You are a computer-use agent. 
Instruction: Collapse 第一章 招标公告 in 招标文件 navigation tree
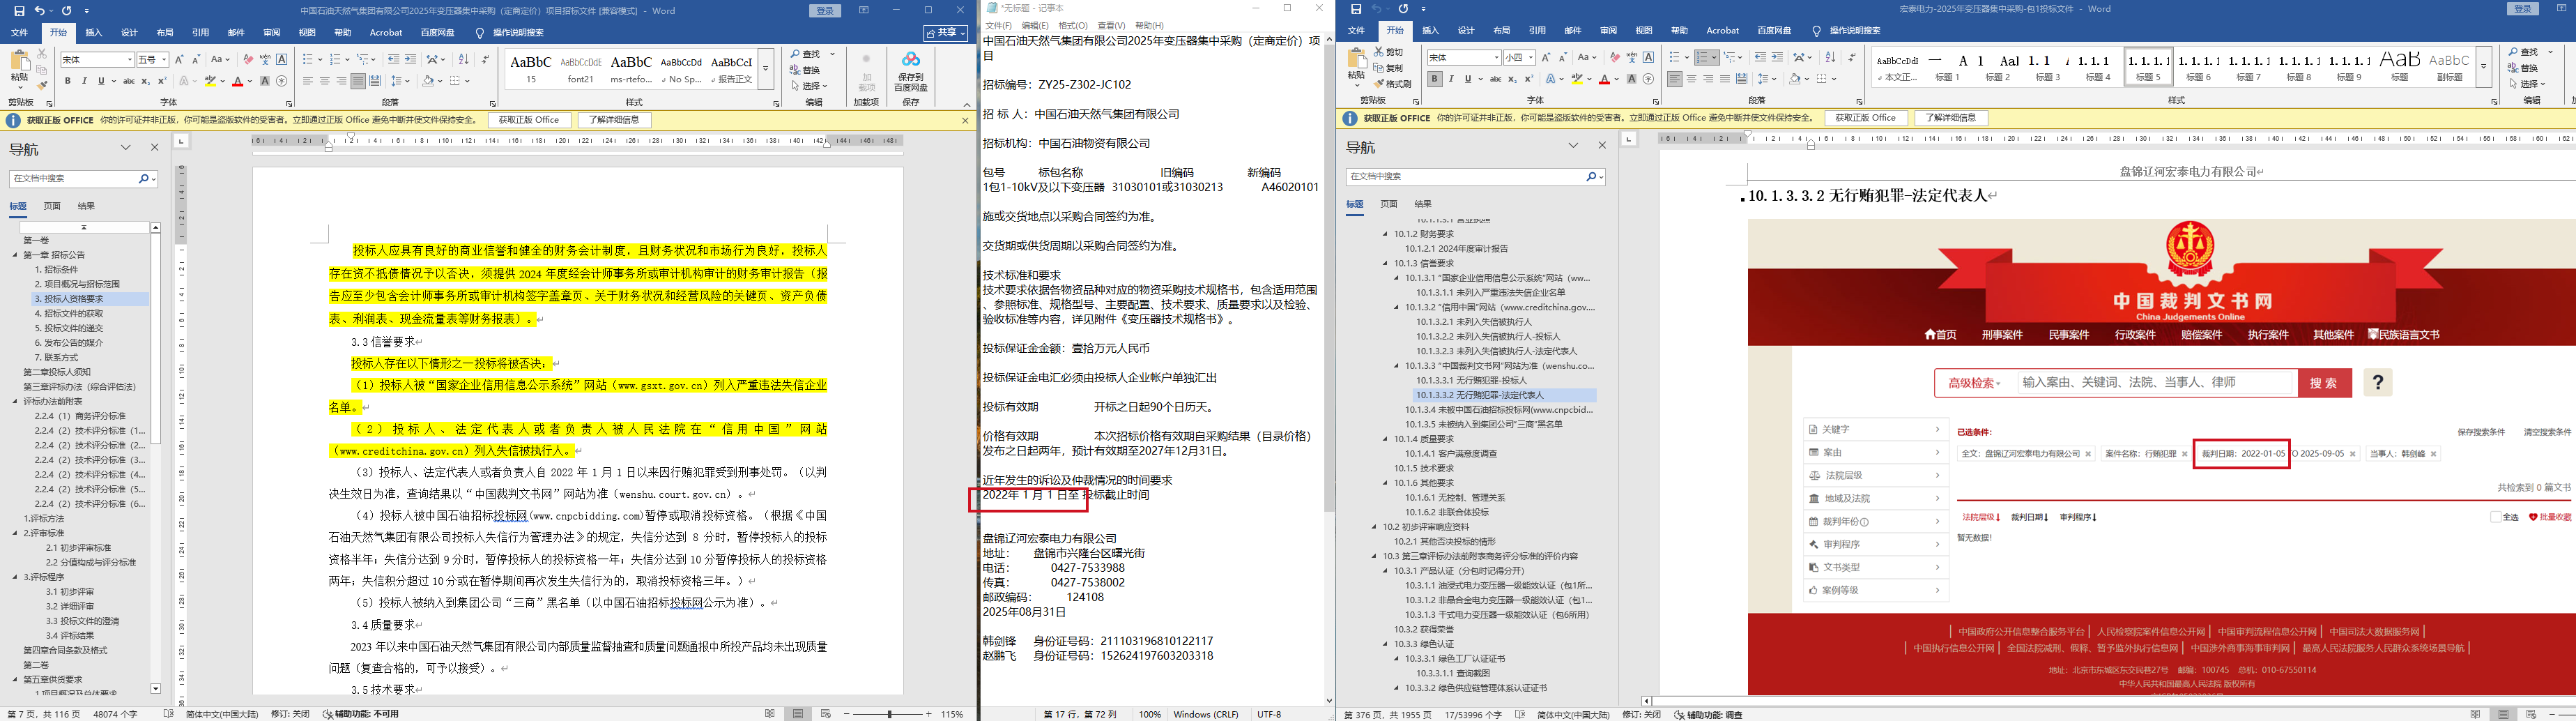pyautogui.click(x=16, y=255)
